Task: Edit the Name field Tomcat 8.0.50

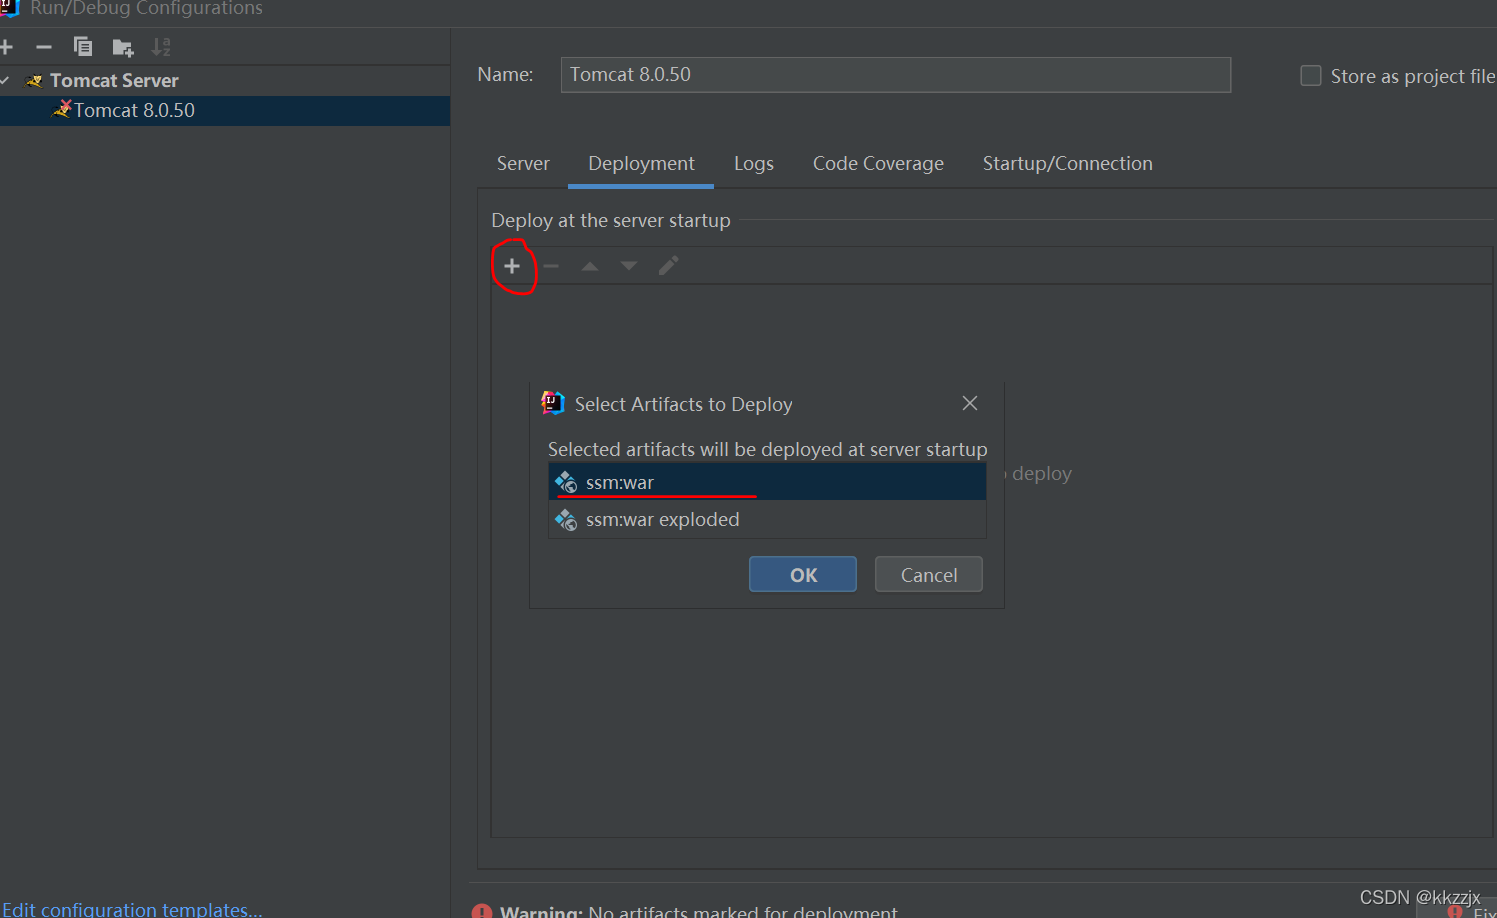Action: (x=895, y=75)
